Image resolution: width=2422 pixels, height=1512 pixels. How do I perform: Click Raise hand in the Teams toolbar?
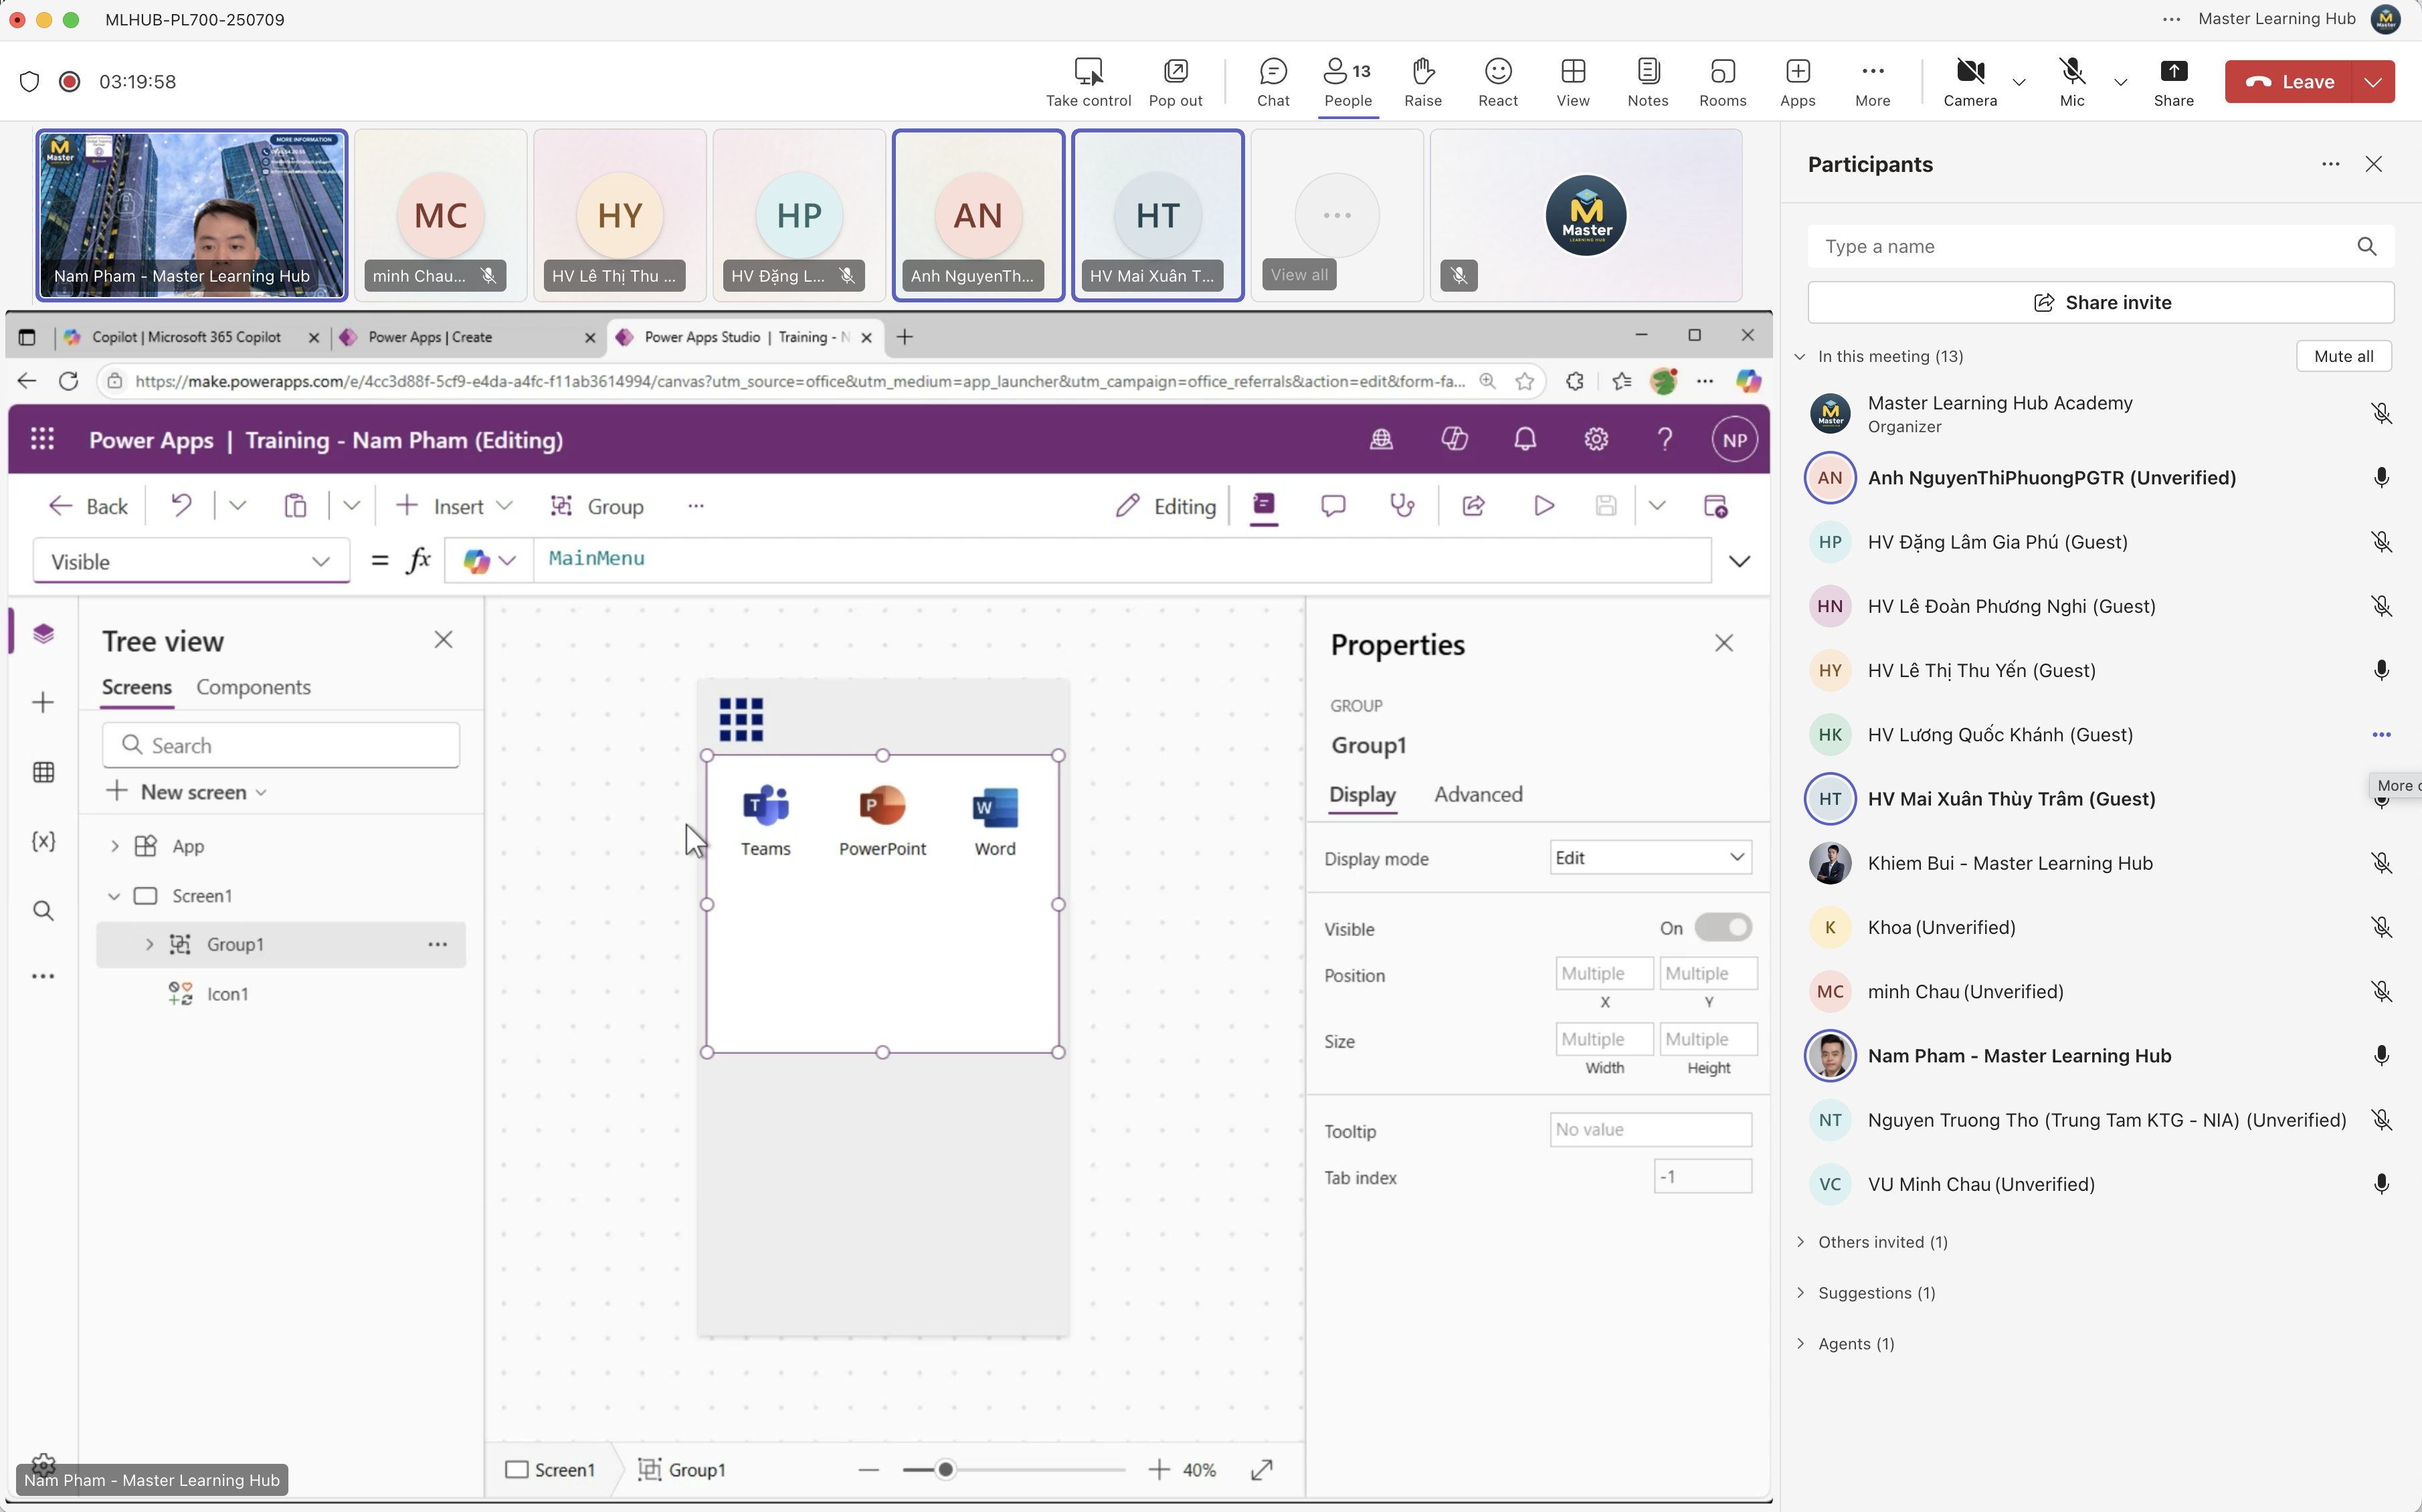(x=1422, y=82)
